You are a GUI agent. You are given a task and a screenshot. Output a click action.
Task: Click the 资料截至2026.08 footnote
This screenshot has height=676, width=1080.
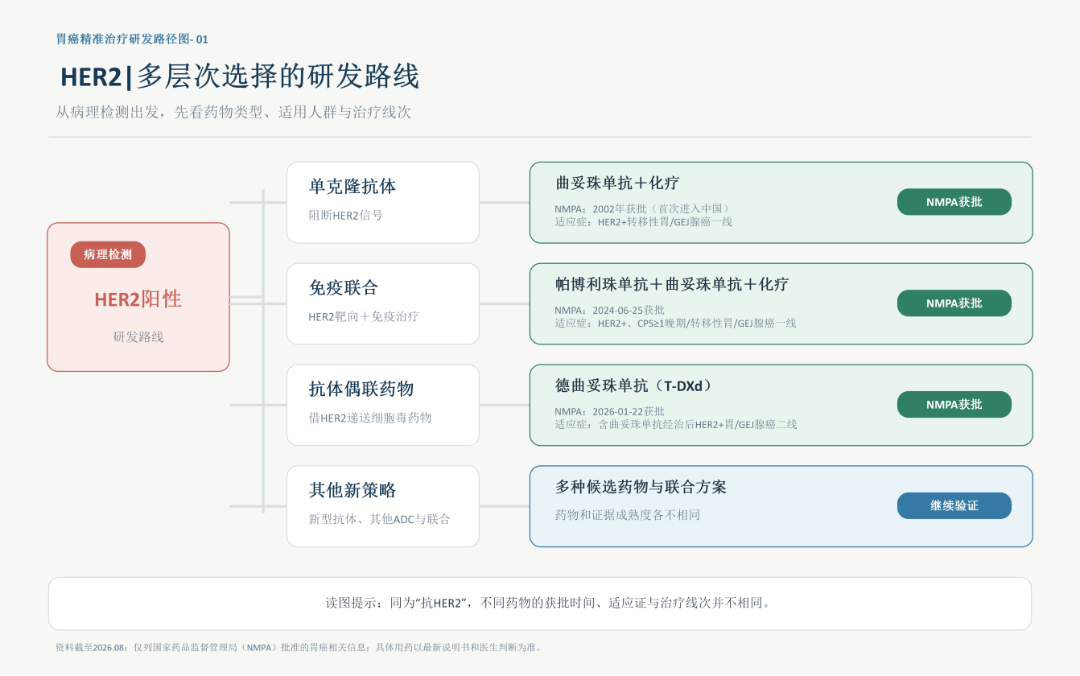tap(300, 648)
